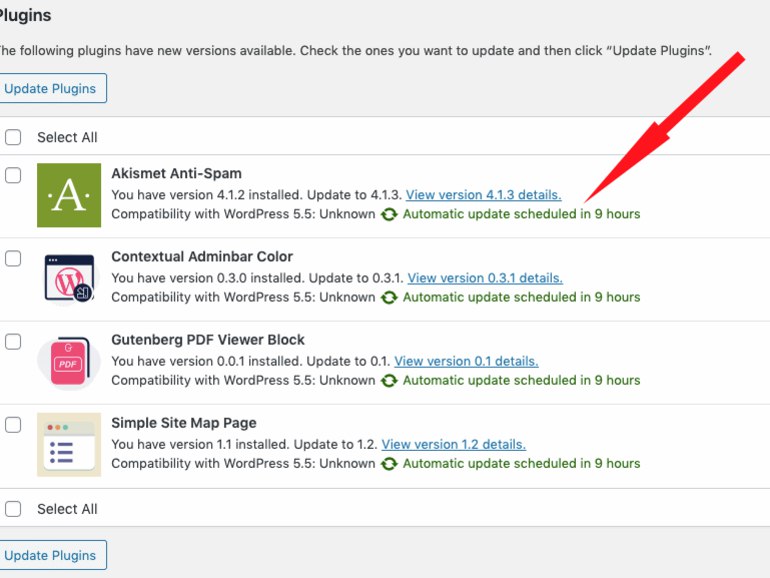770x578 pixels.
Task: Tick the Simple Site Map Page checkbox
Action: (x=13, y=424)
